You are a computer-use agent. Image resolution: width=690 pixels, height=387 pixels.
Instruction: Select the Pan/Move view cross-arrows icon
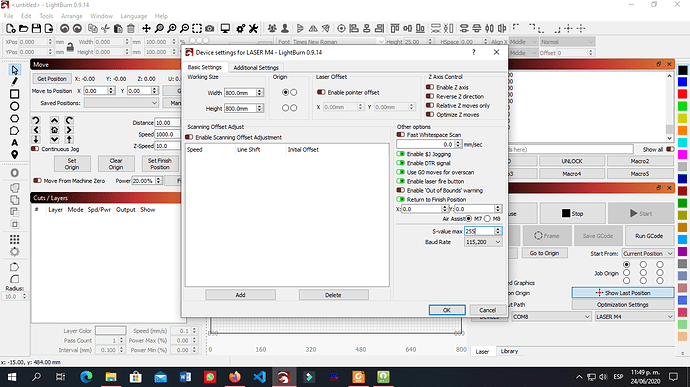146,29
